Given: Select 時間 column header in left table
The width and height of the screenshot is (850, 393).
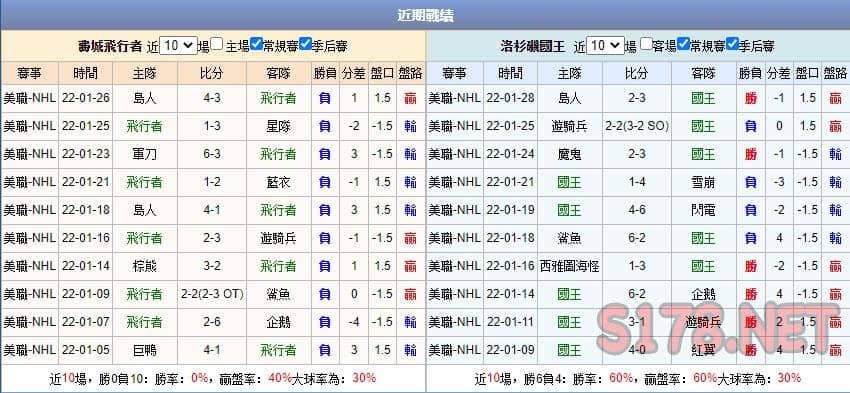Looking at the screenshot, I should [86, 73].
